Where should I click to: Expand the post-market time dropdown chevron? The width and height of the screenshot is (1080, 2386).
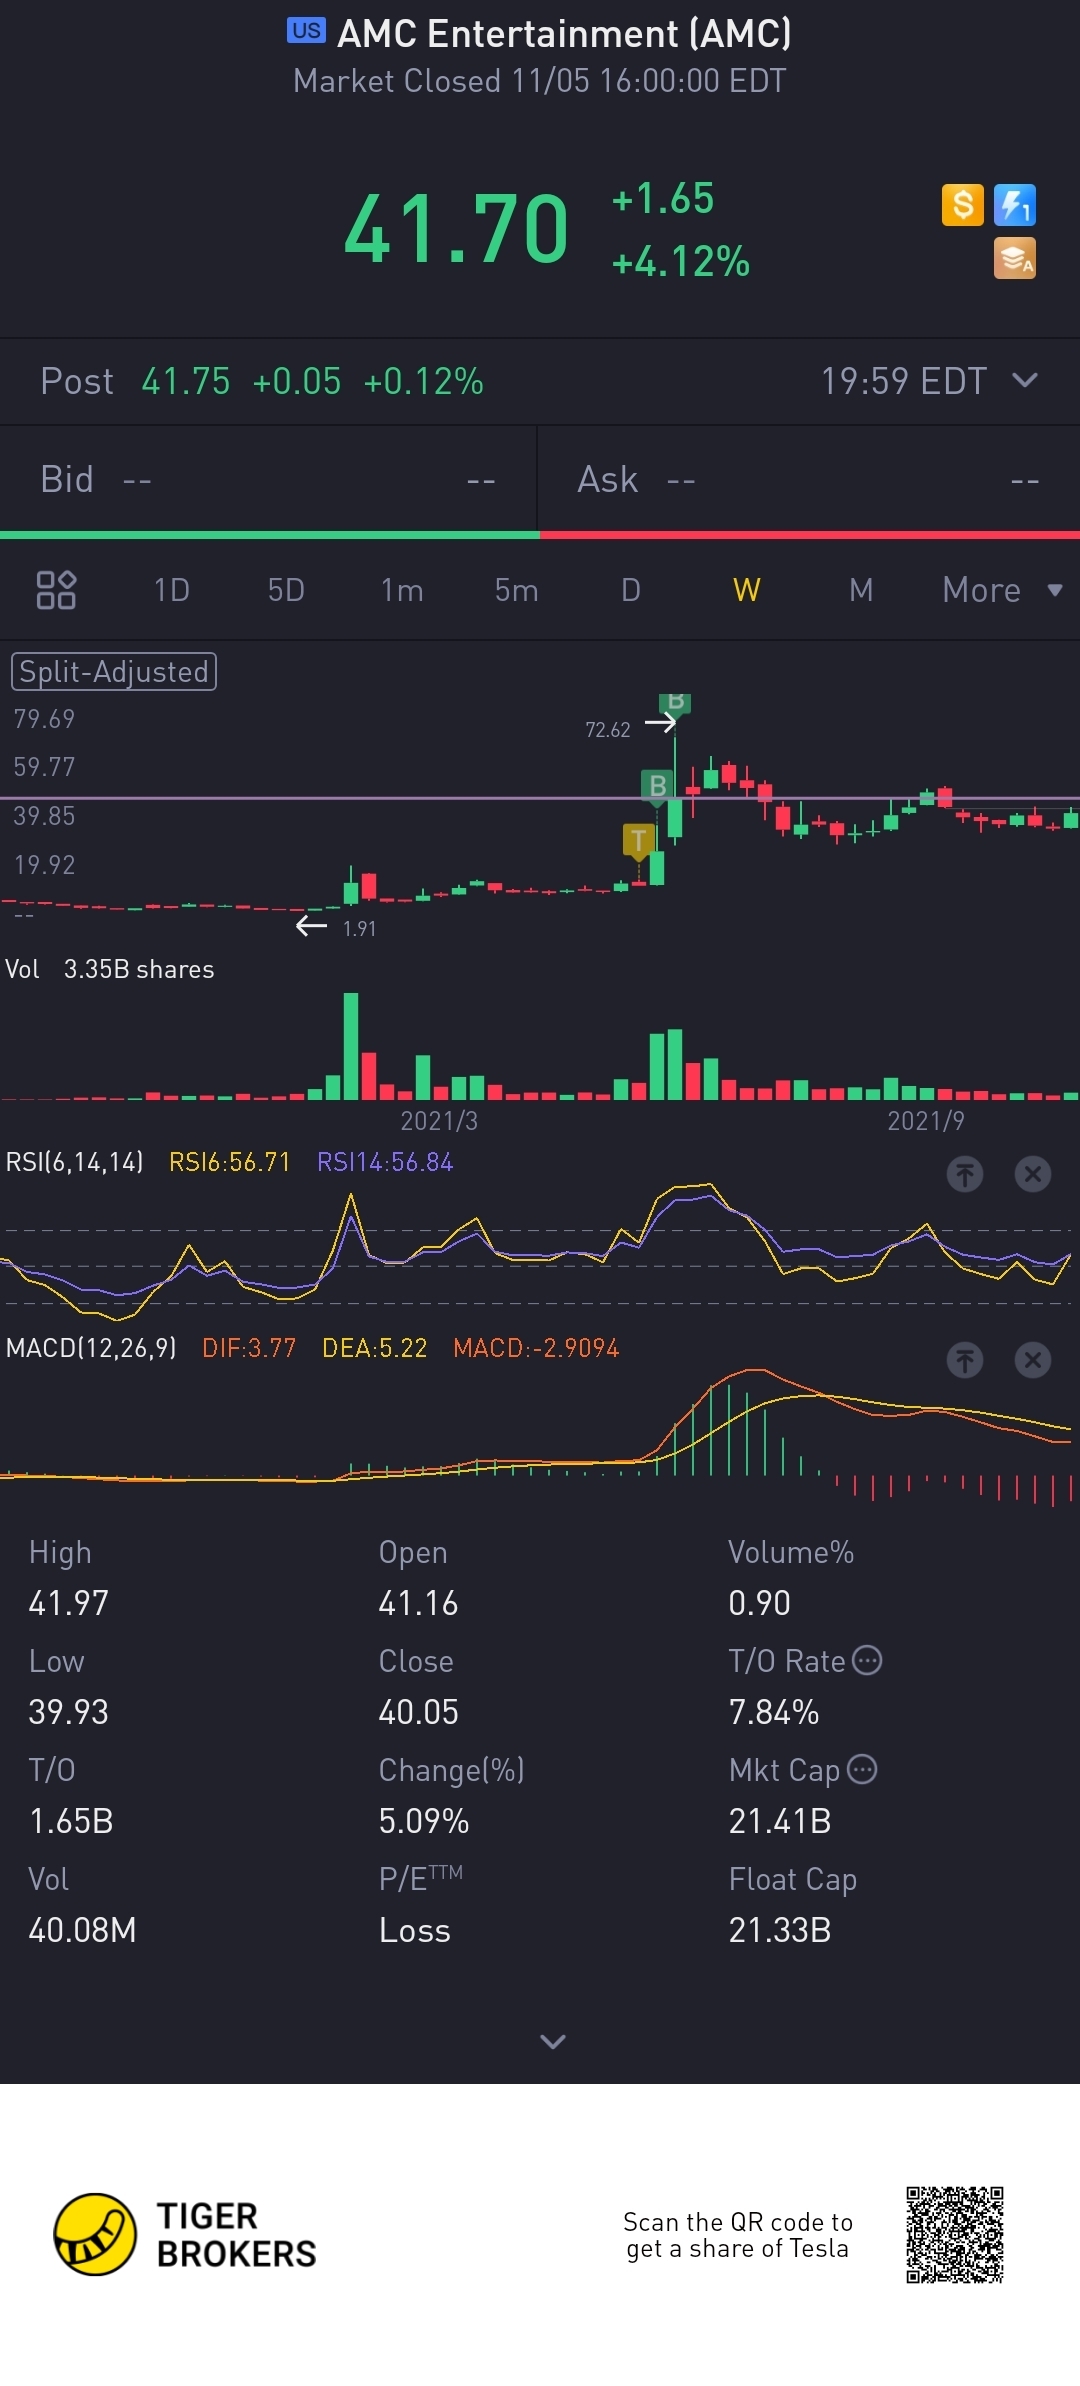(x=1025, y=380)
